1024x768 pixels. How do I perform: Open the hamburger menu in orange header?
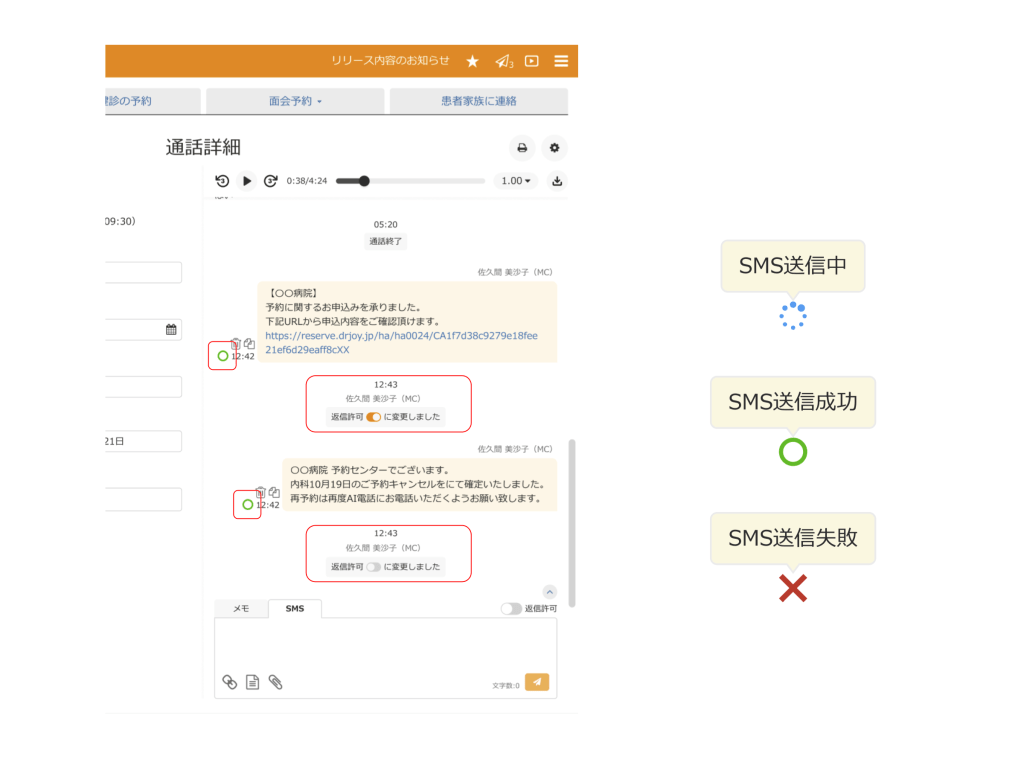tap(561, 61)
